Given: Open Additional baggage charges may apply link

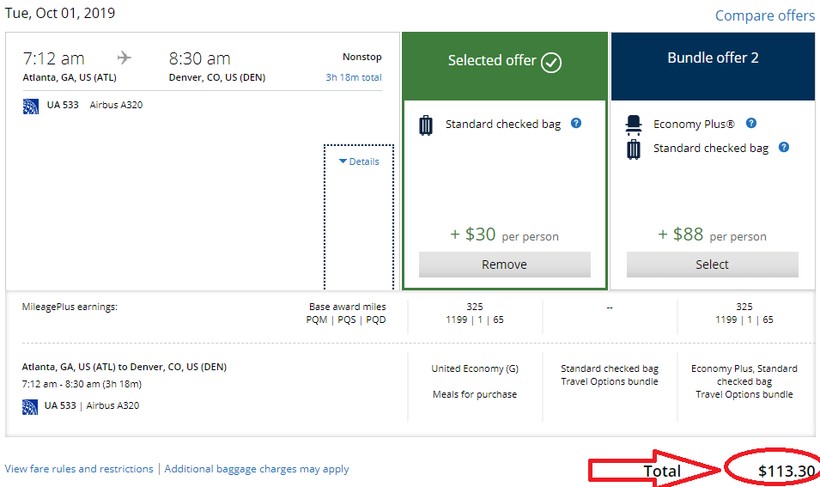Looking at the screenshot, I should click(256, 469).
